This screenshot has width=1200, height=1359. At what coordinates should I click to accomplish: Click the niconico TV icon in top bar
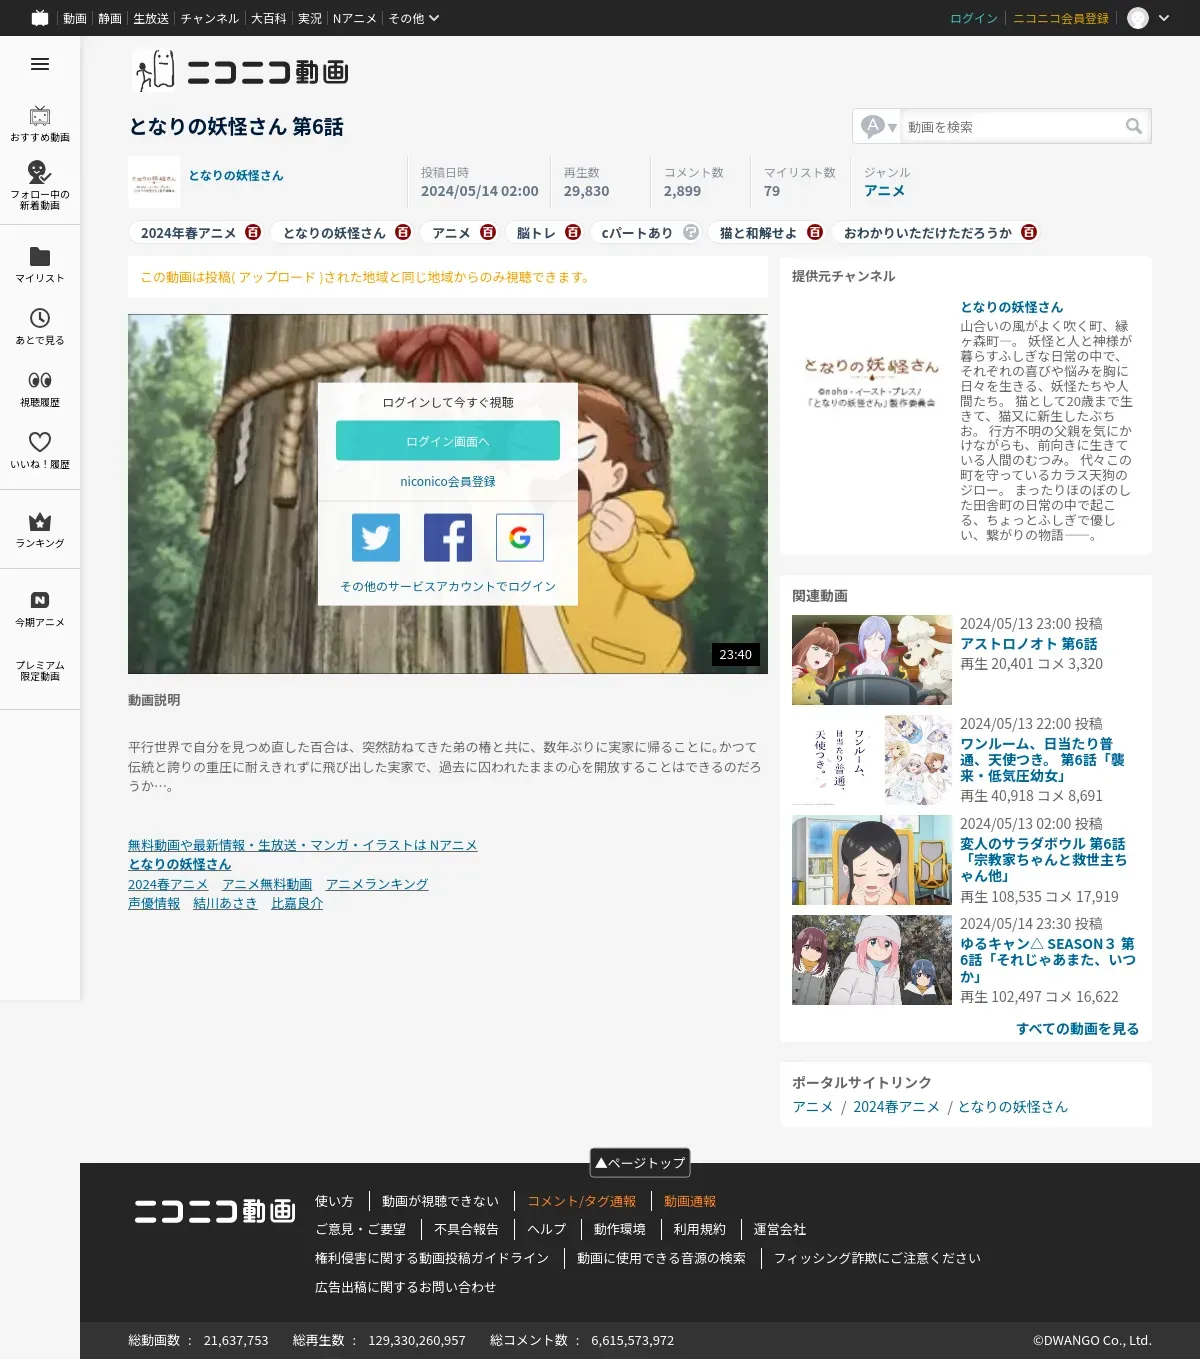tap(40, 18)
